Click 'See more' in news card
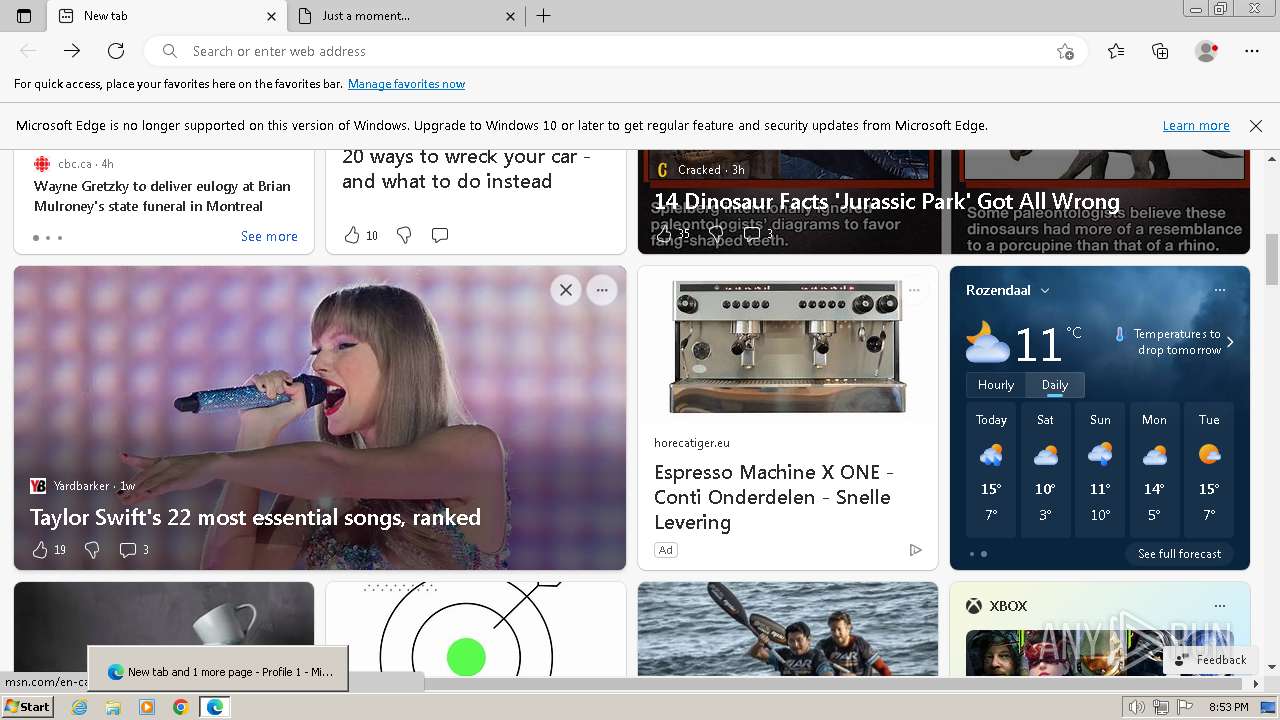The image size is (1280, 720). click(x=269, y=237)
